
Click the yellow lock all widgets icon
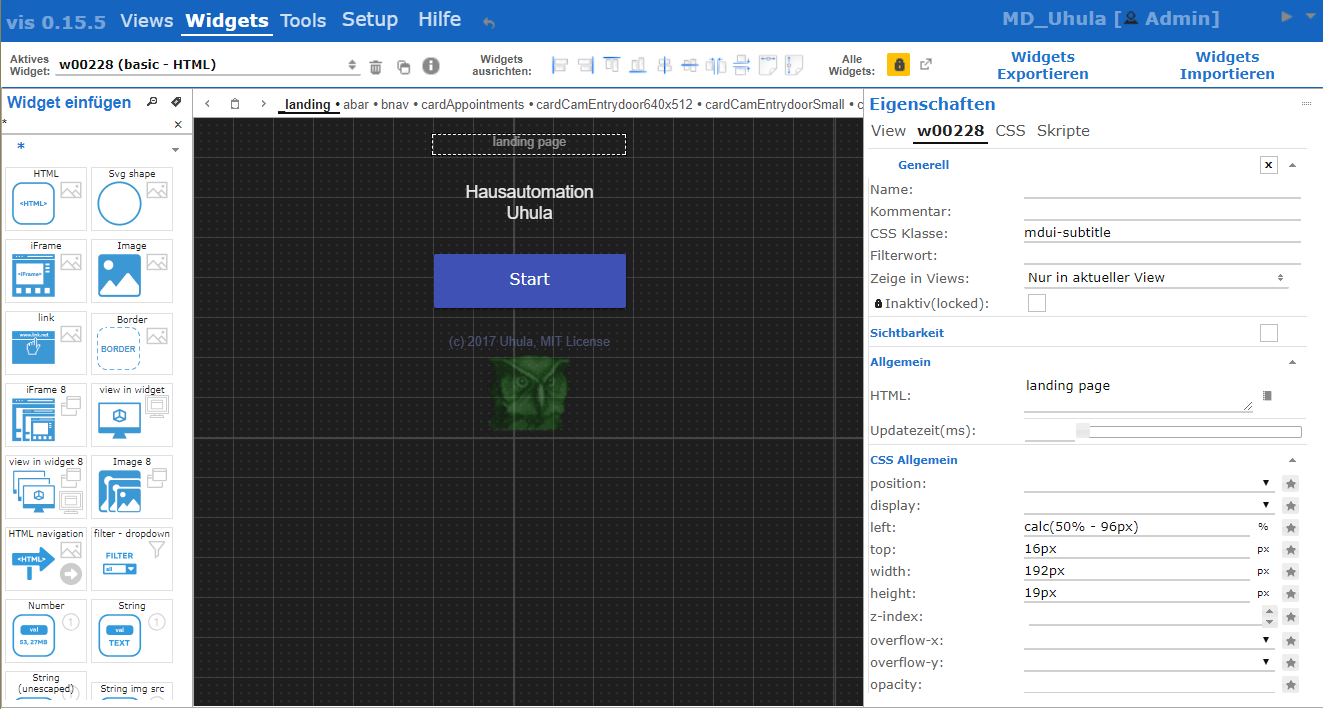coord(899,65)
